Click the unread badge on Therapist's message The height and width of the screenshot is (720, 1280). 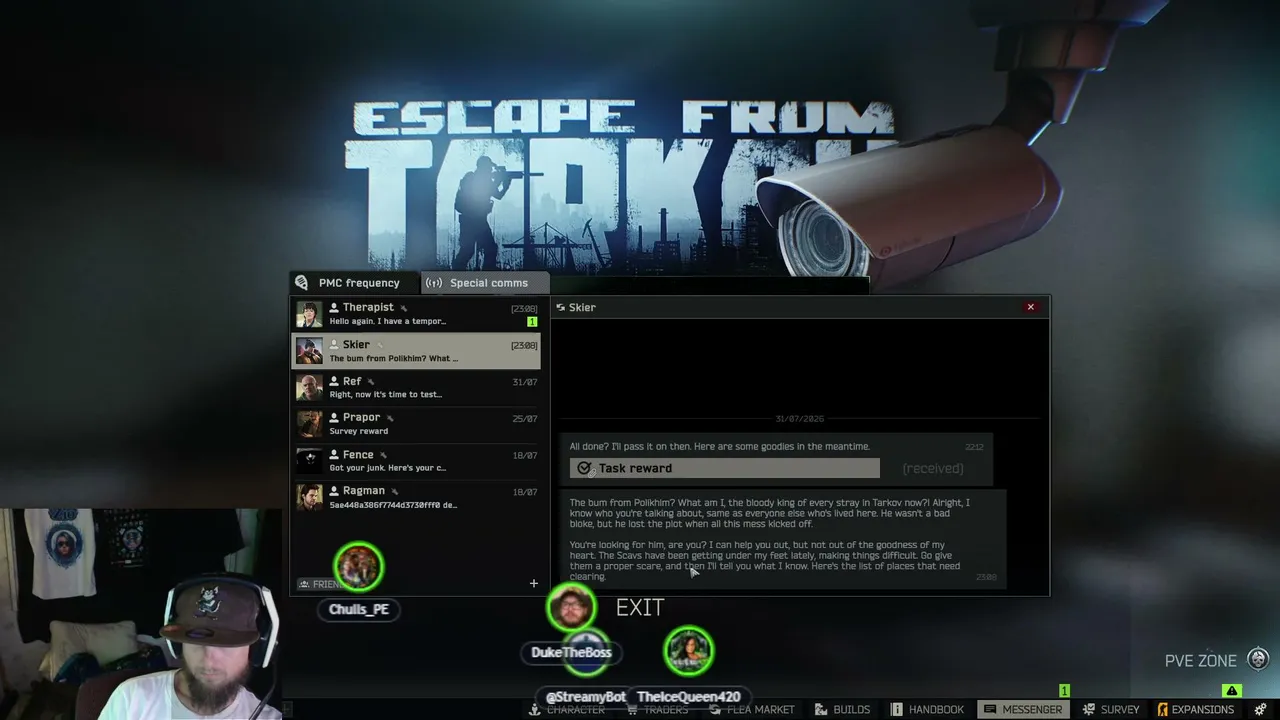point(532,322)
